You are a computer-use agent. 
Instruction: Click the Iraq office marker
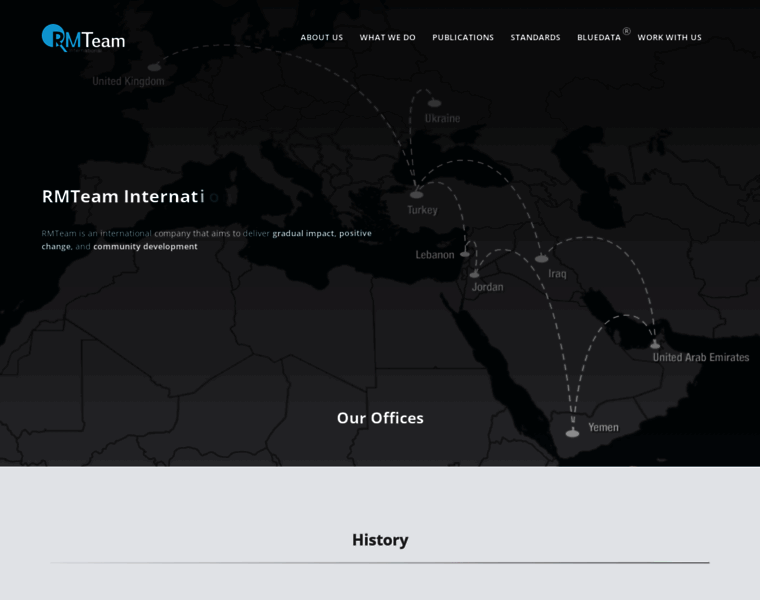pos(541,259)
